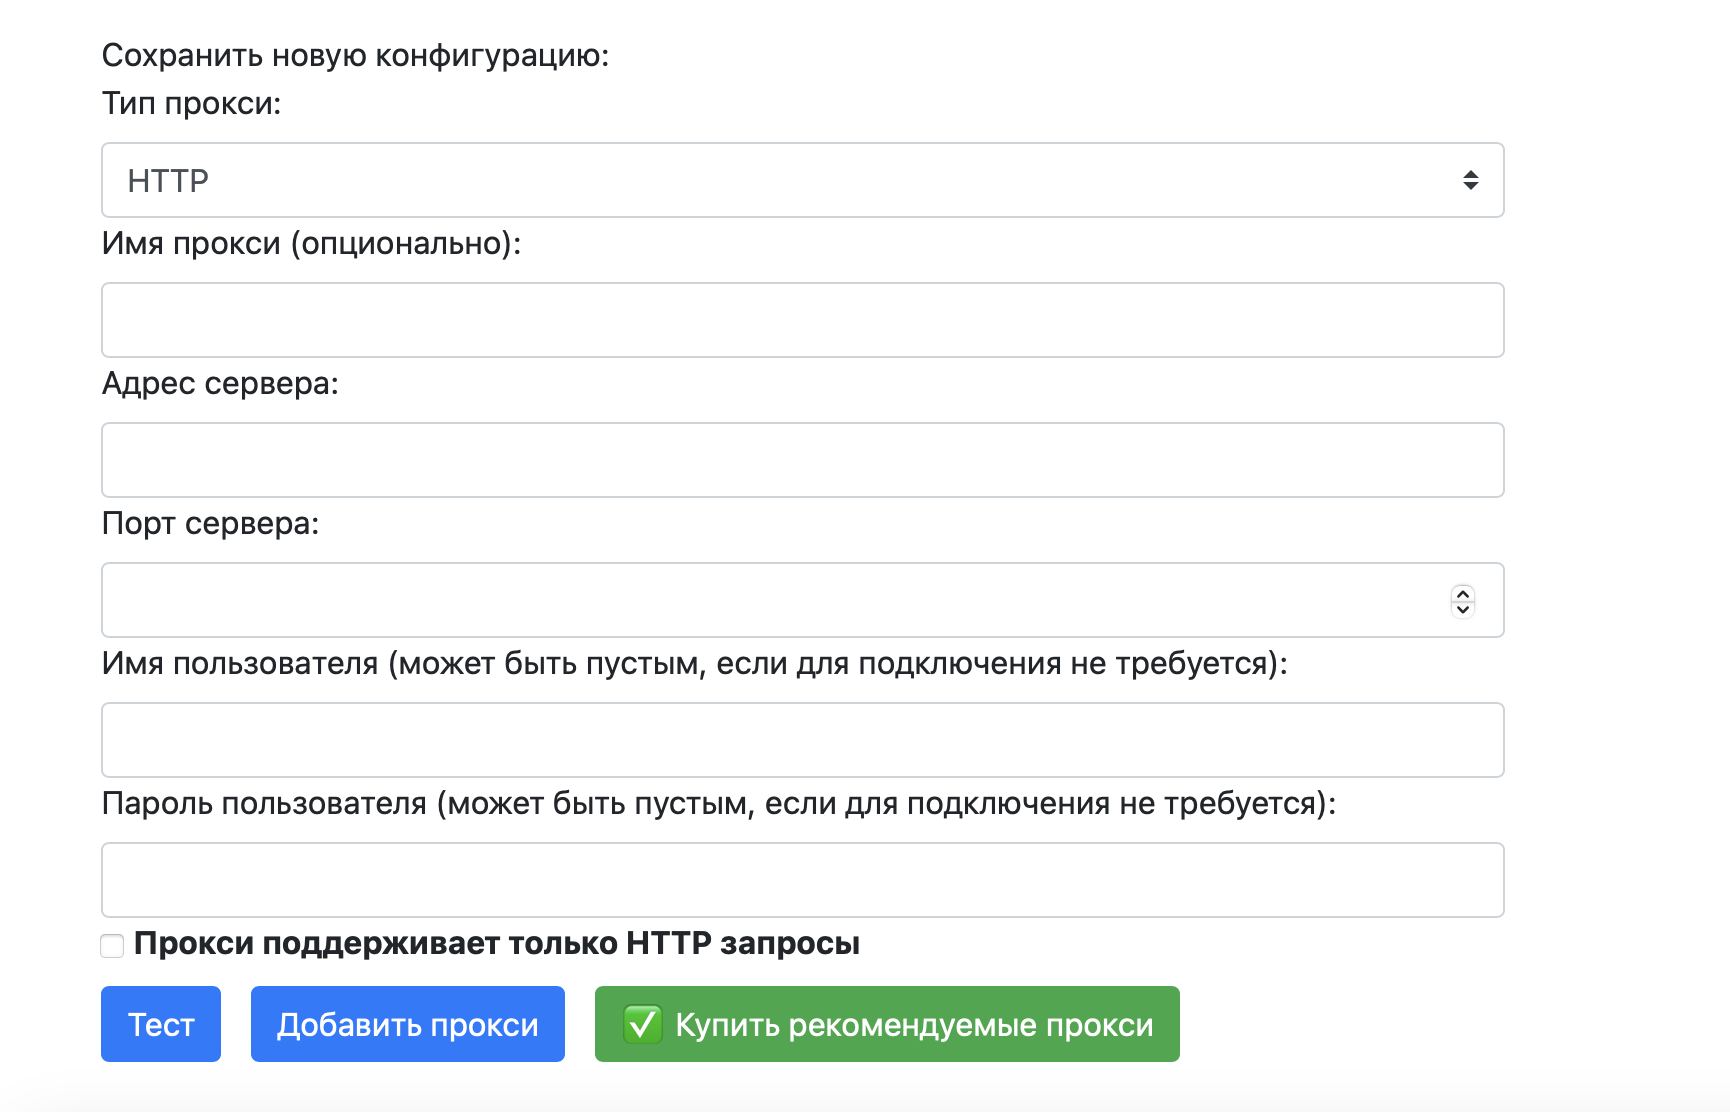Click the green checkmark on the buy button
1730x1112 pixels.
click(x=644, y=1023)
